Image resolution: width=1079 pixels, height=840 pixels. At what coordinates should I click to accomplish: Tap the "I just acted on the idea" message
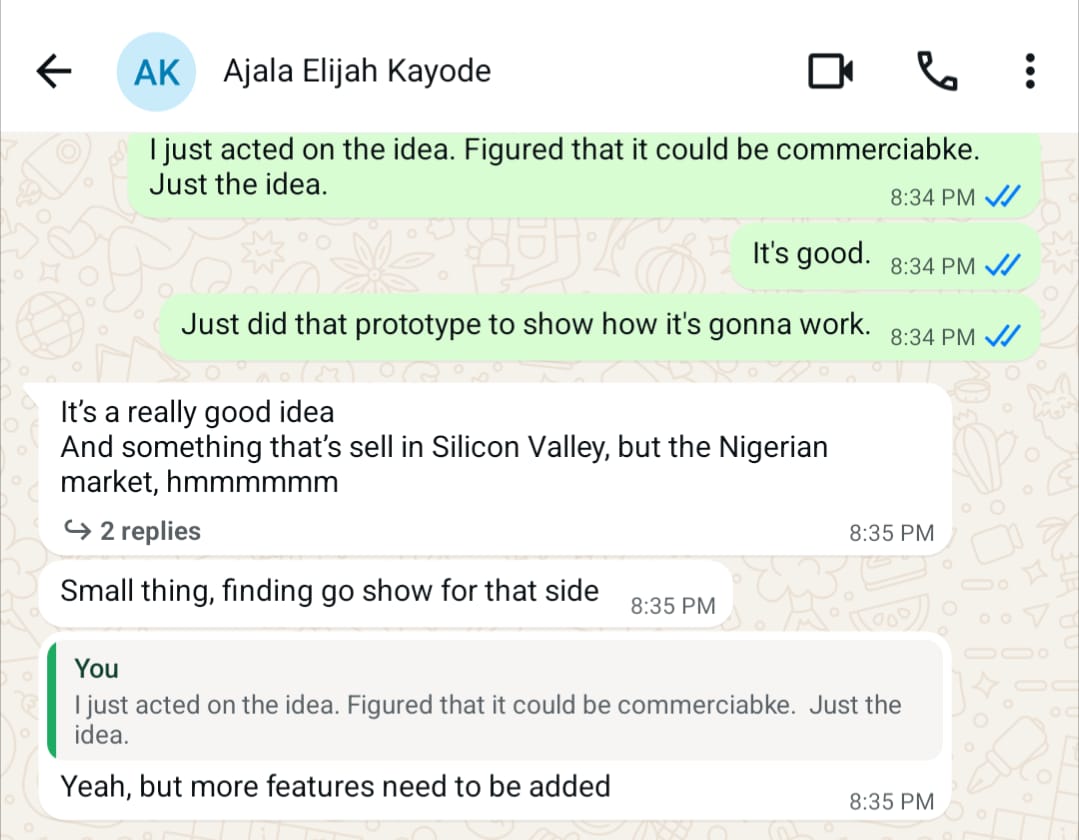[x=560, y=168]
